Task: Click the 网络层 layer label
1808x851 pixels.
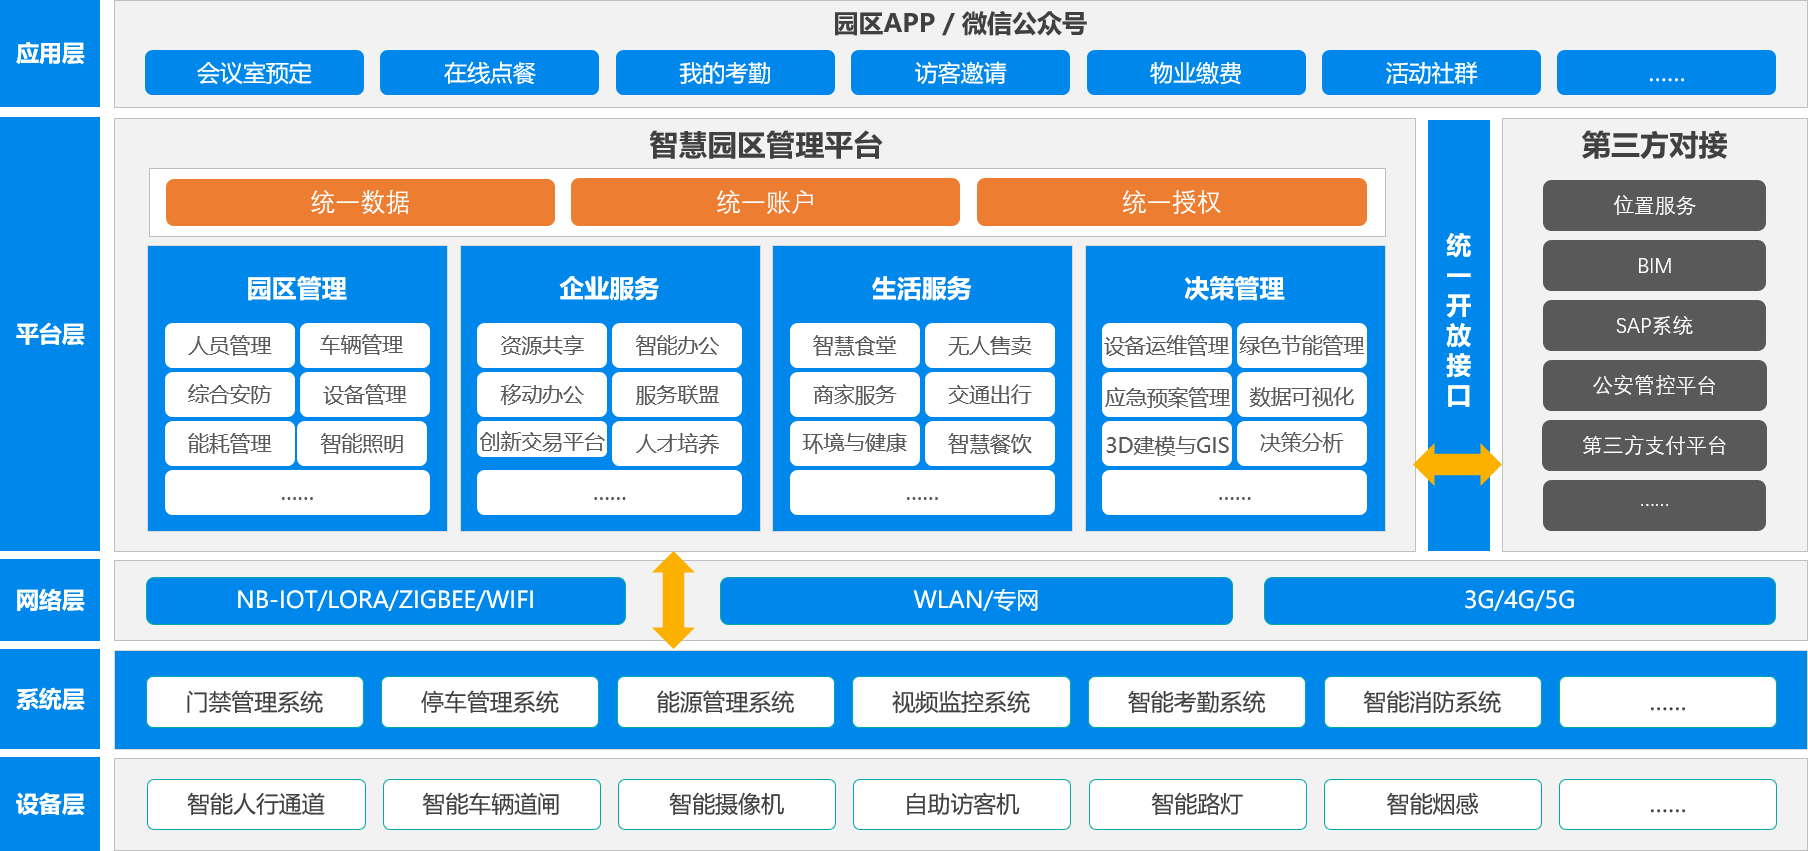Action: (50, 600)
